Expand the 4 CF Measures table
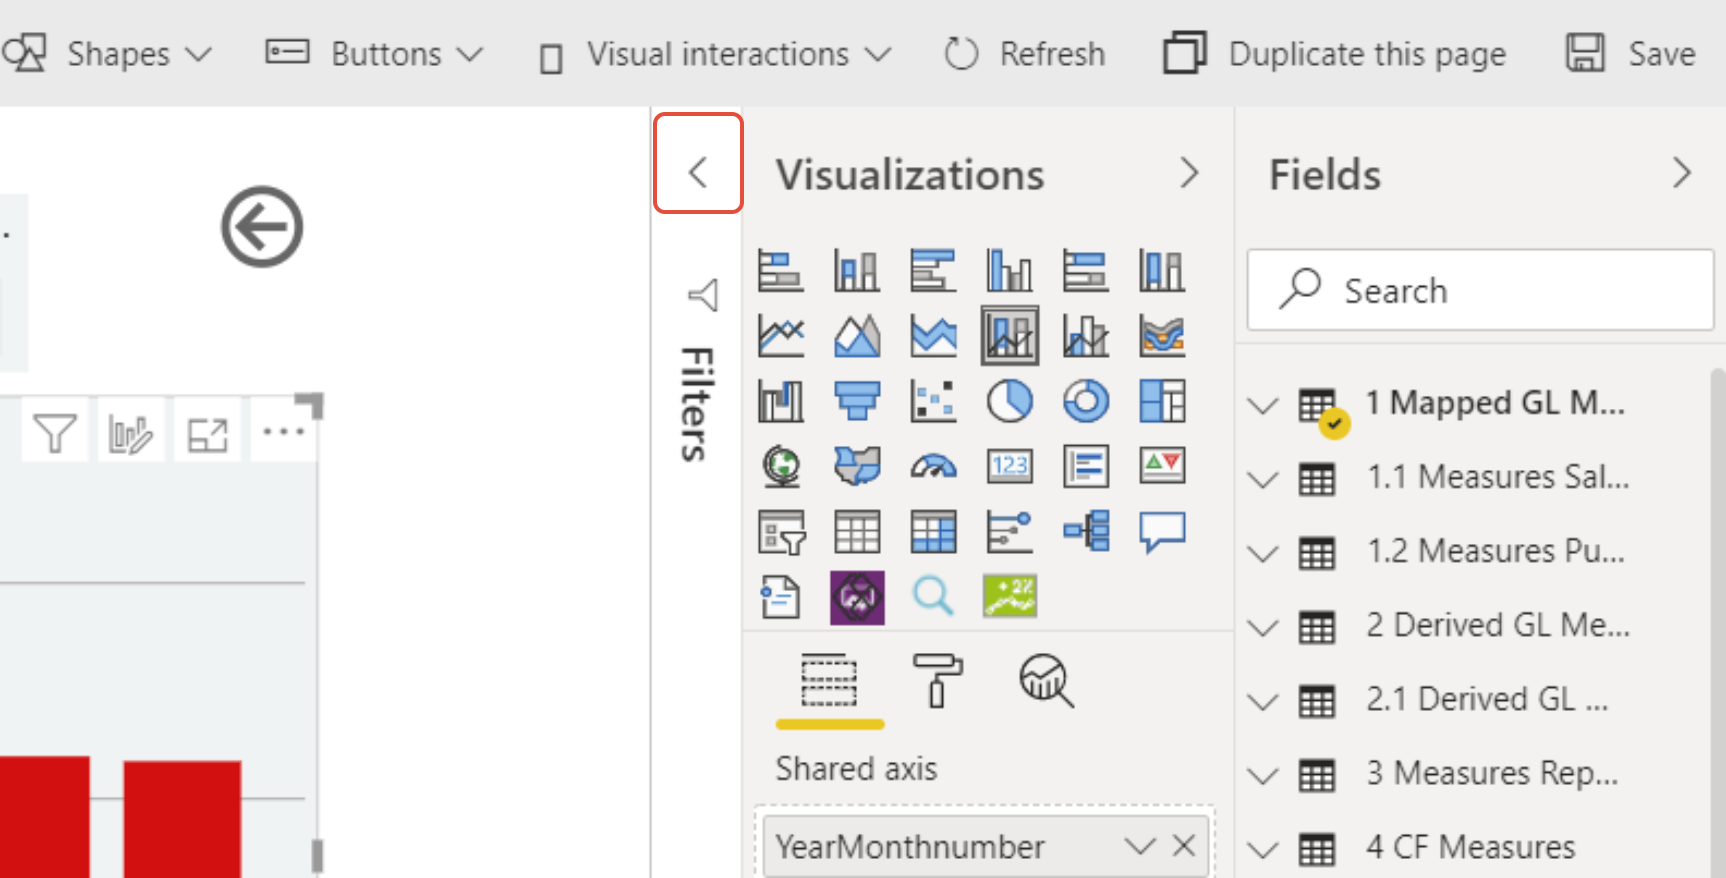1726x878 pixels. 1264,849
